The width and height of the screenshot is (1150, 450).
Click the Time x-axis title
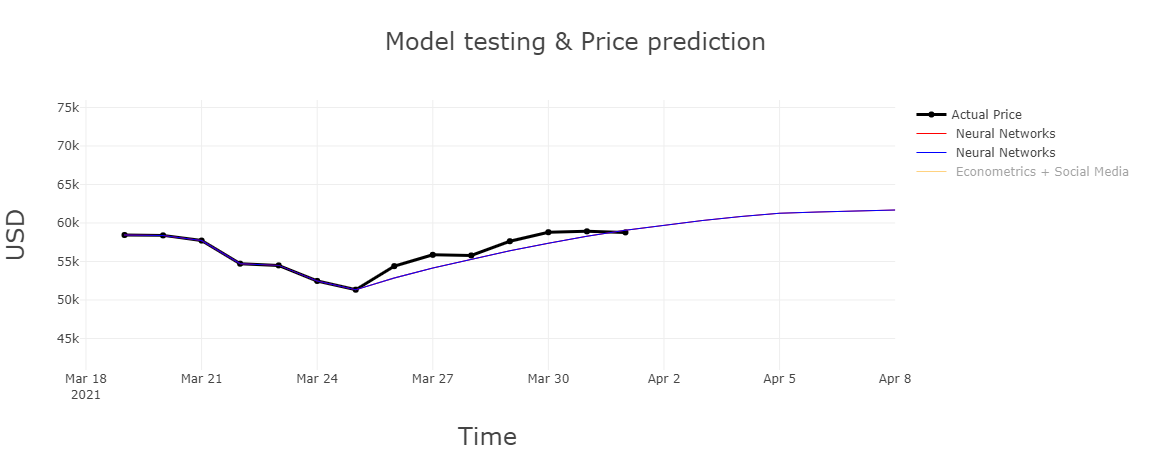coord(487,436)
